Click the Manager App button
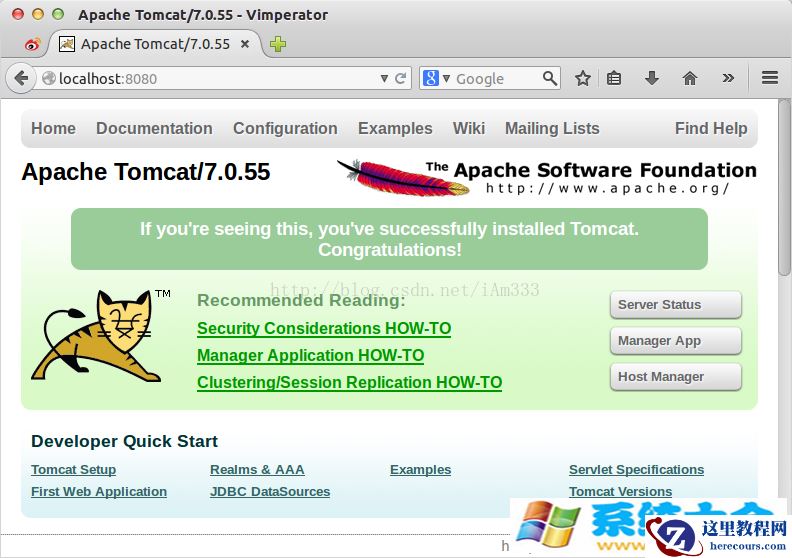Image resolution: width=792 pixels, height=558 pixels. click(675, 341)
